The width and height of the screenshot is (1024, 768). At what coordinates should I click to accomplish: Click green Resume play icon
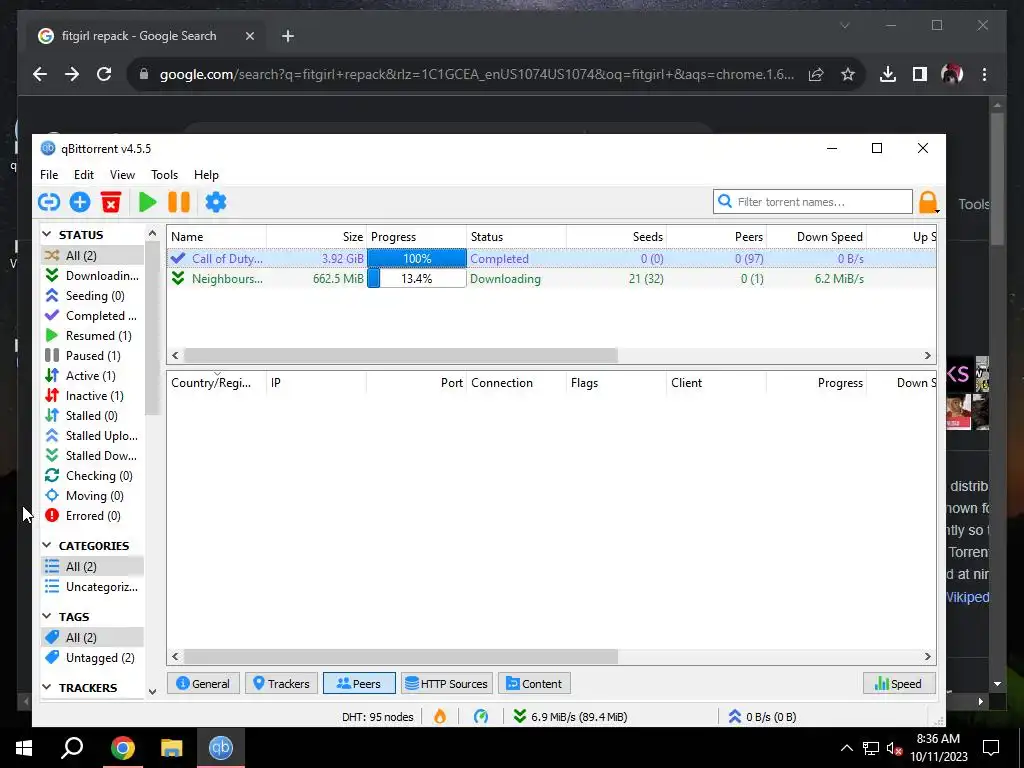(148, 202)
